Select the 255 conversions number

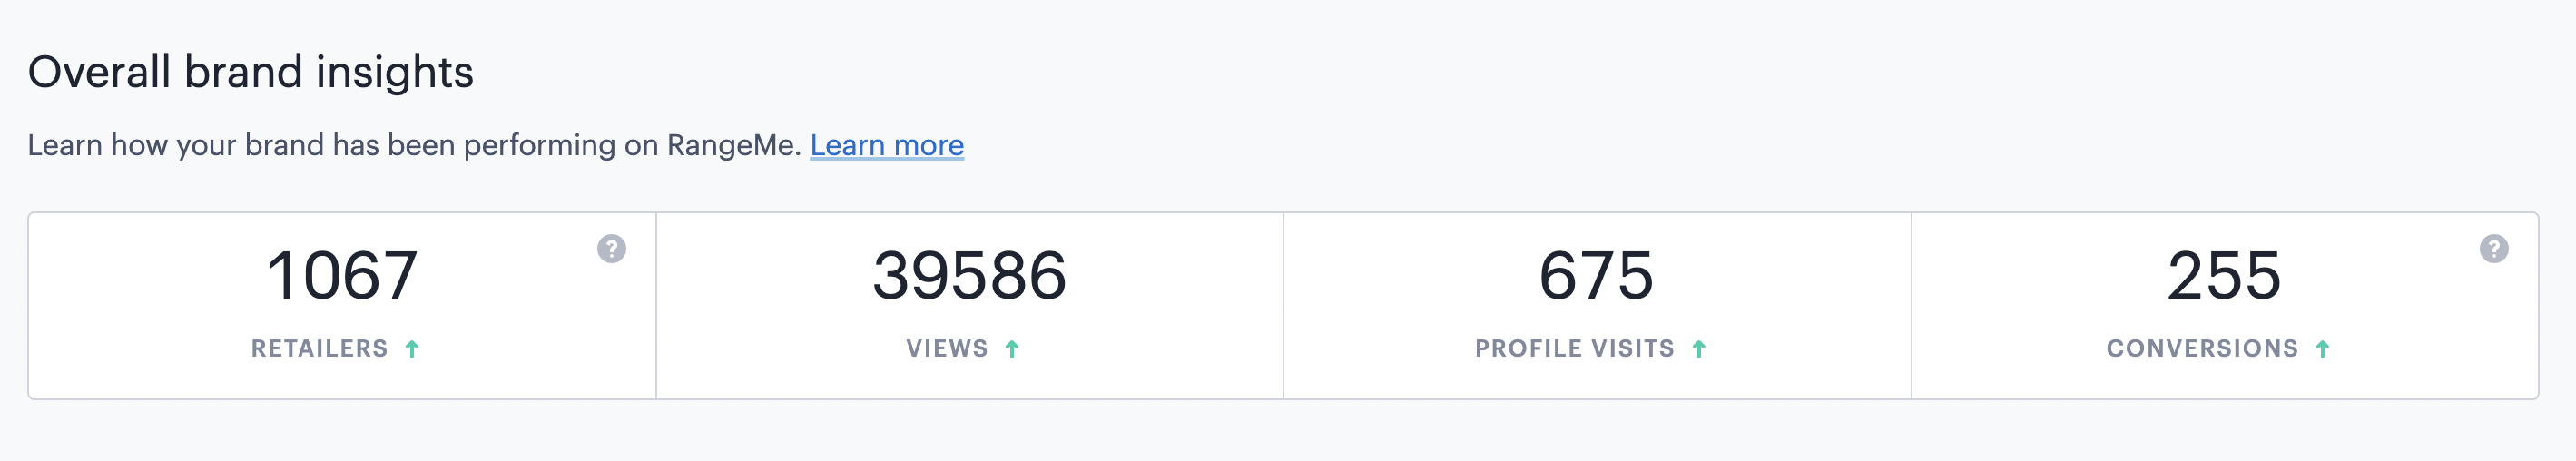pos(2225,275)
